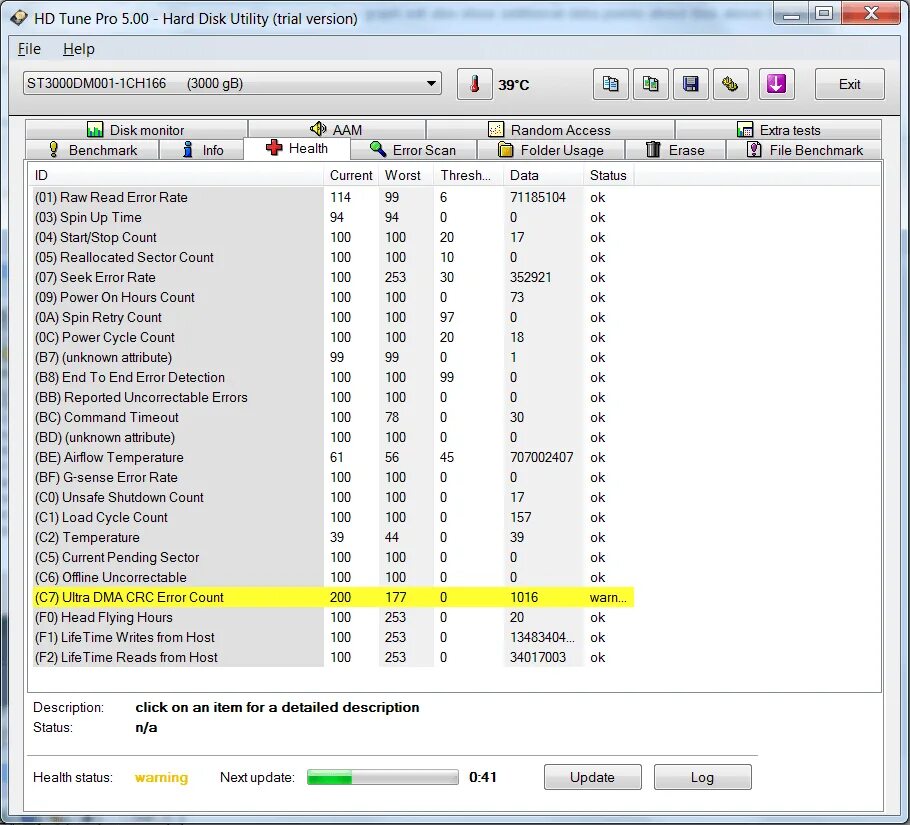Open the File Benchmark tab
The image size is (910, 825).
(804, 150)
